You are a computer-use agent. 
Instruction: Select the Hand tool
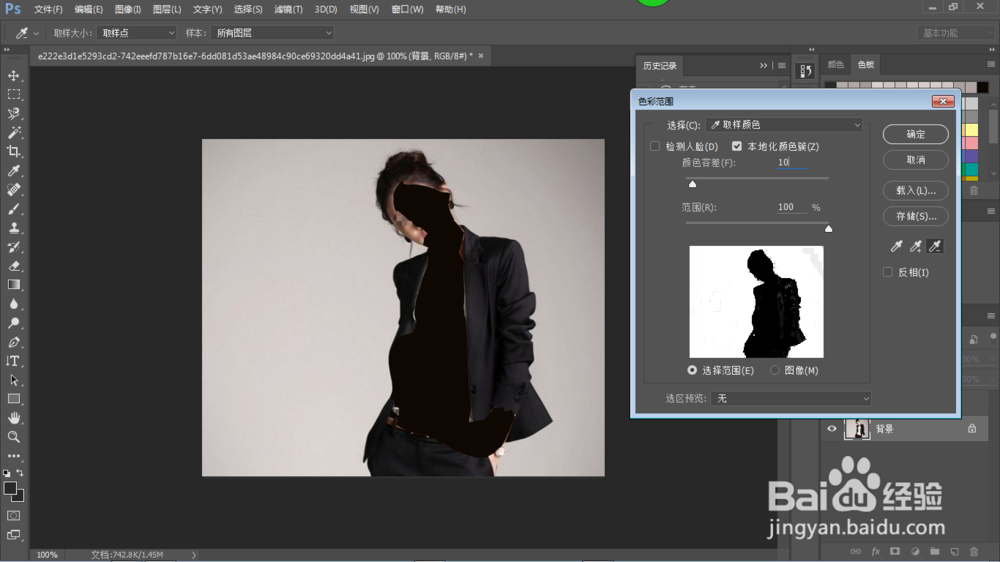coord(13,418)
